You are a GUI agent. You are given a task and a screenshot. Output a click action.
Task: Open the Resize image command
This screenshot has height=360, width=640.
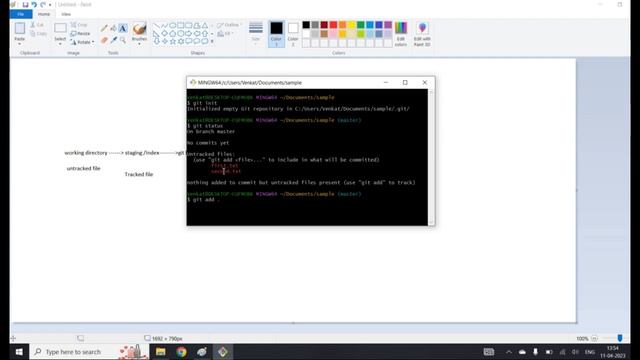click(80, 33)
